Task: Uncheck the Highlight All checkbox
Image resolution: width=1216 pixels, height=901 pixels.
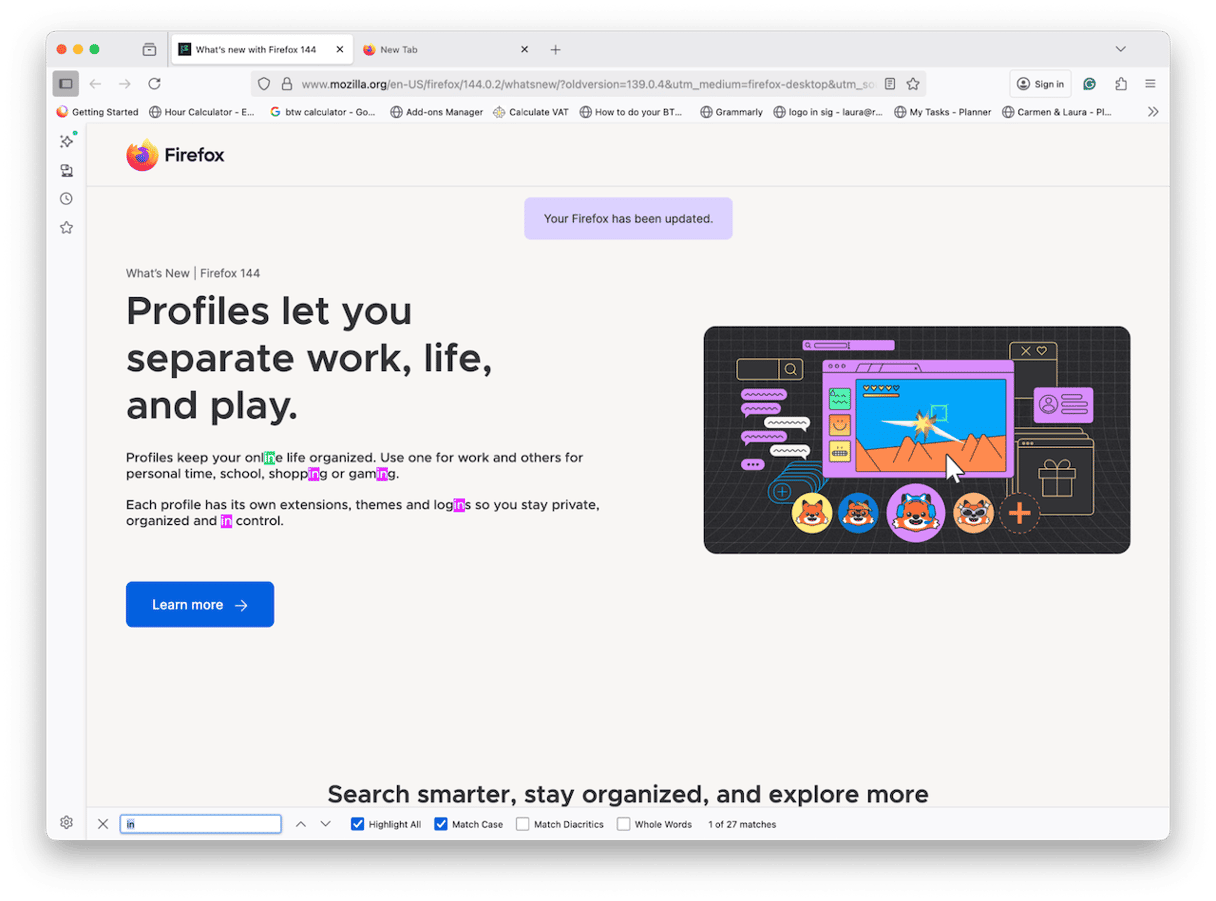Action: 357,824
